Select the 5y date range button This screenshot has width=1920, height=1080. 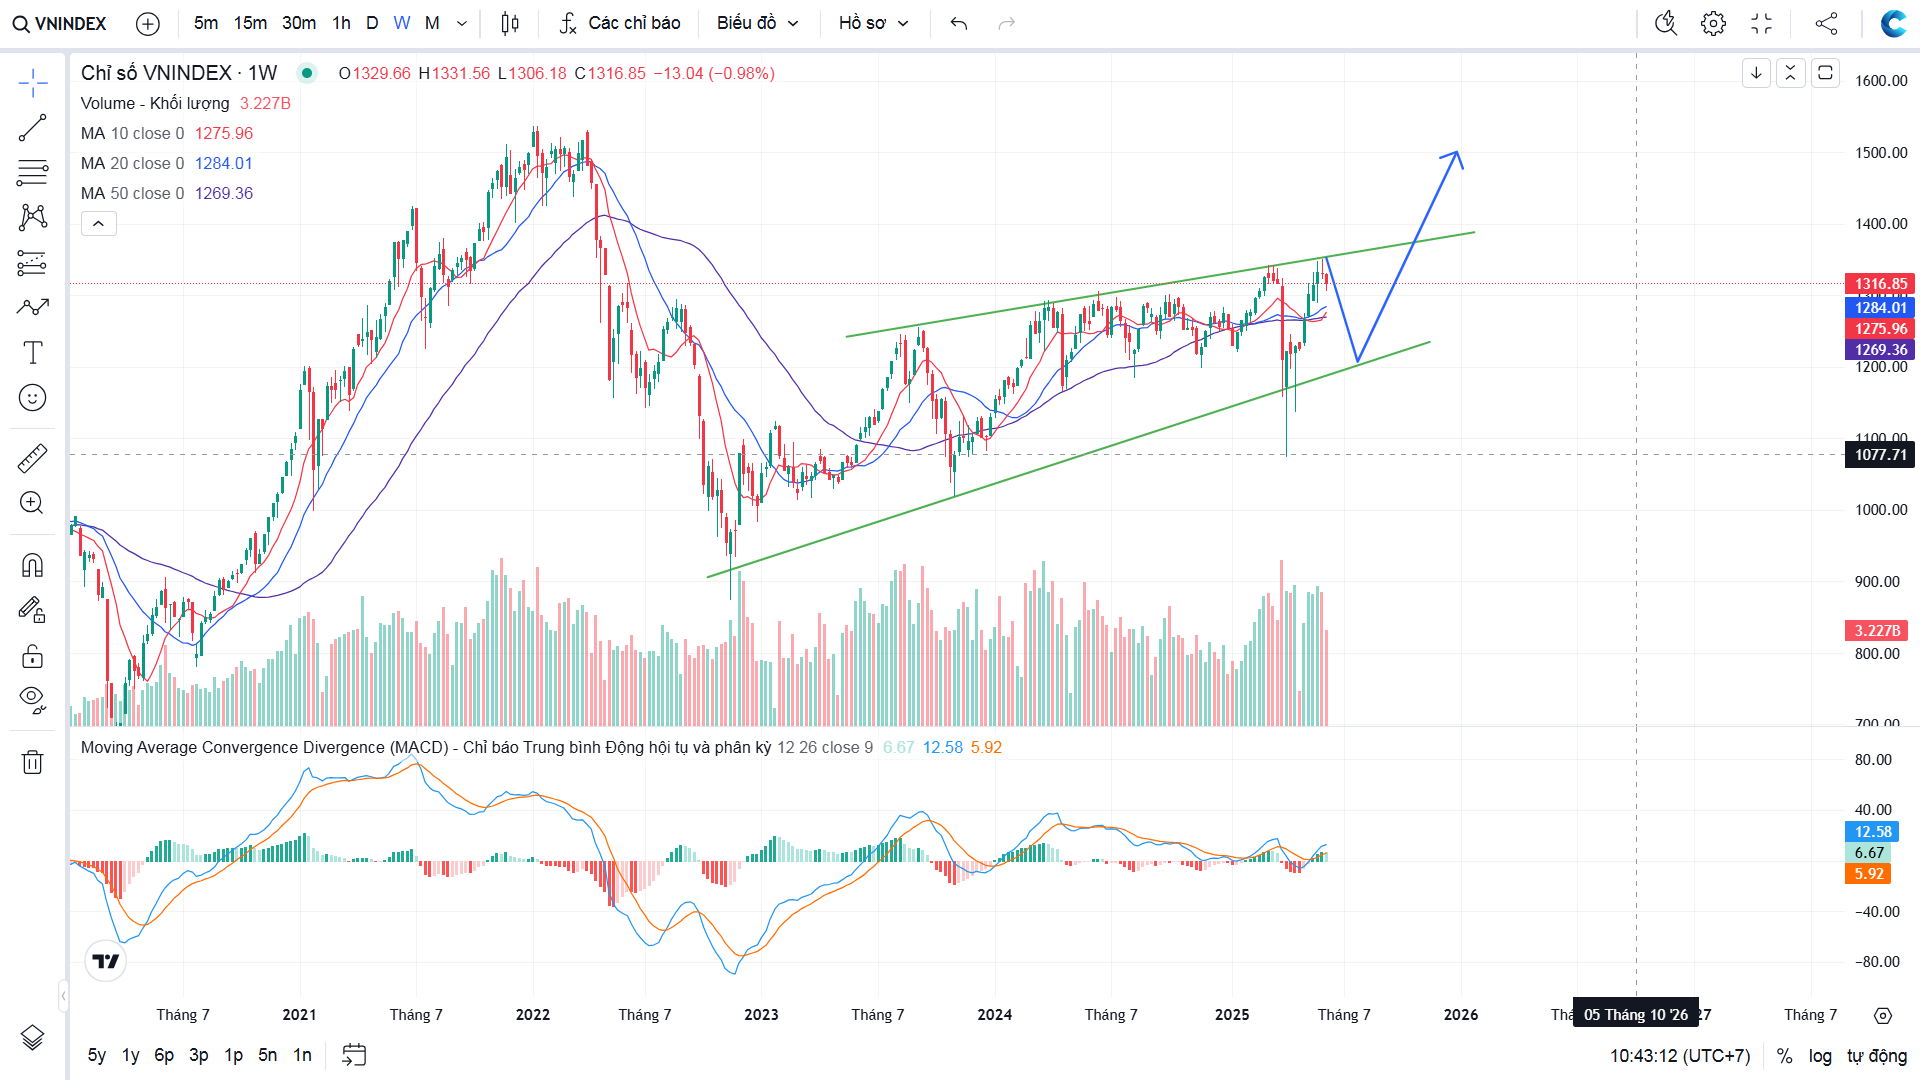coord(96,1055)
